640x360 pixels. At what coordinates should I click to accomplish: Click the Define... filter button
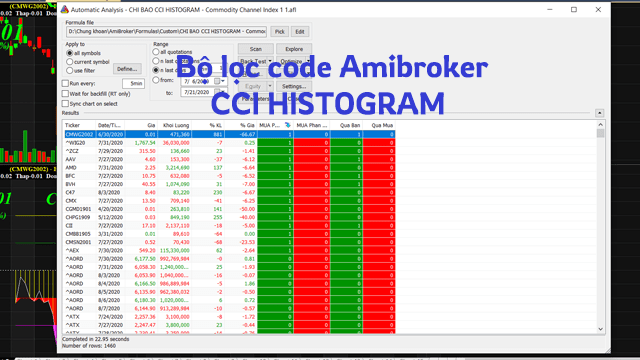(x=127, y=69)
